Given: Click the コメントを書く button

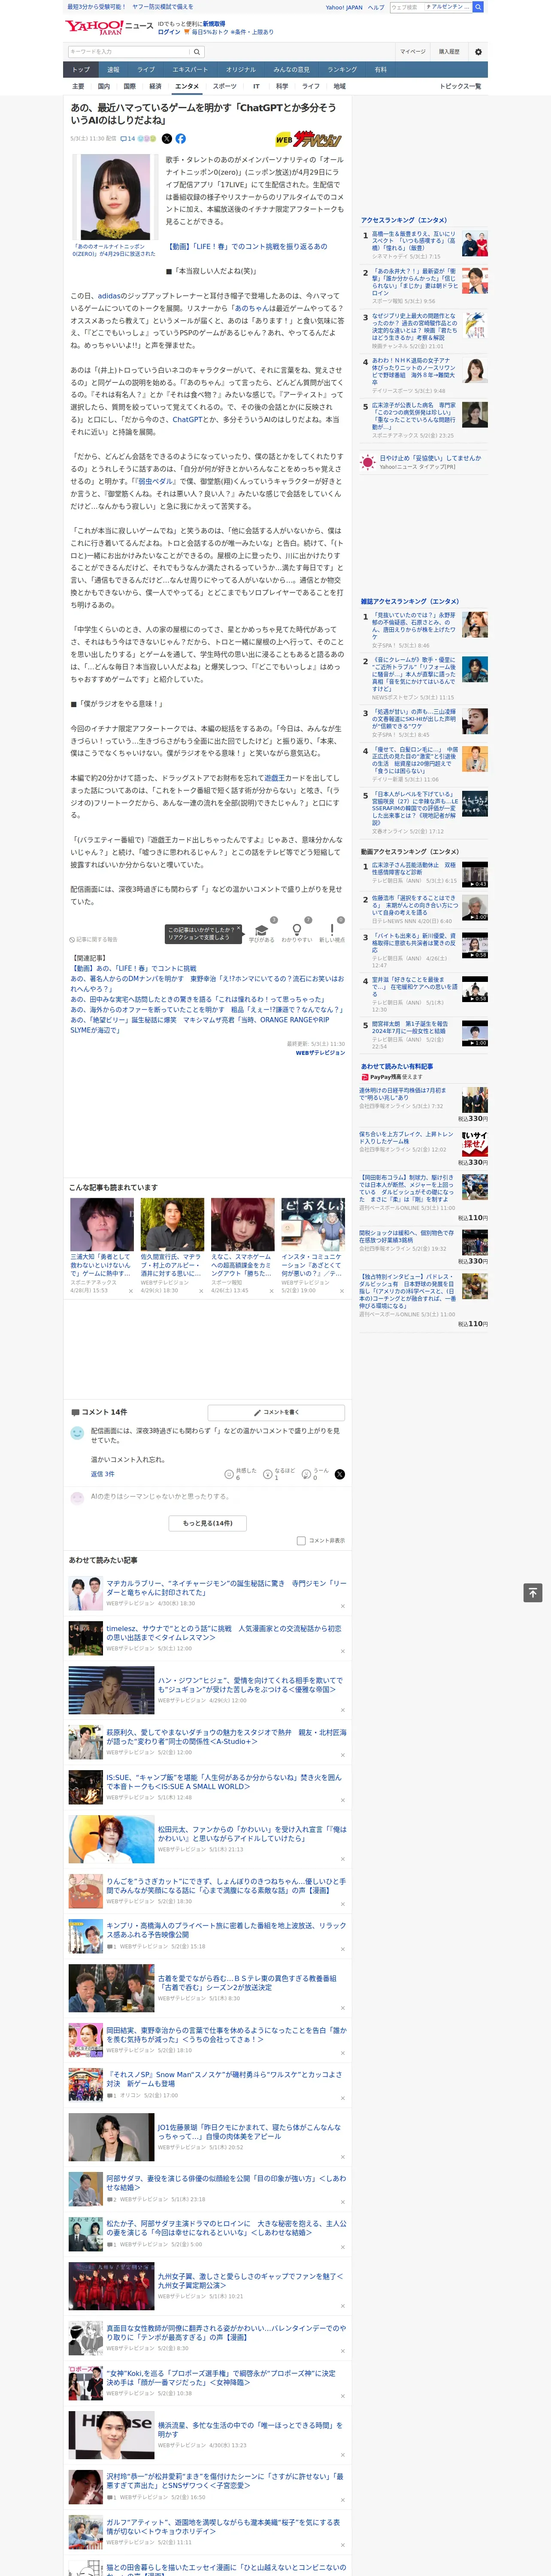Looking at the screenshot, I should pyautogui.click(x=276, y=1412).
